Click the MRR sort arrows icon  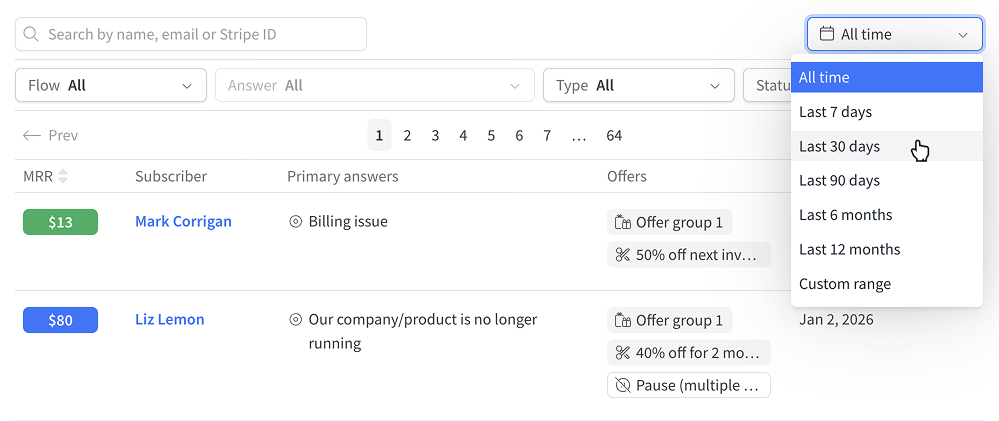[63, 176]
